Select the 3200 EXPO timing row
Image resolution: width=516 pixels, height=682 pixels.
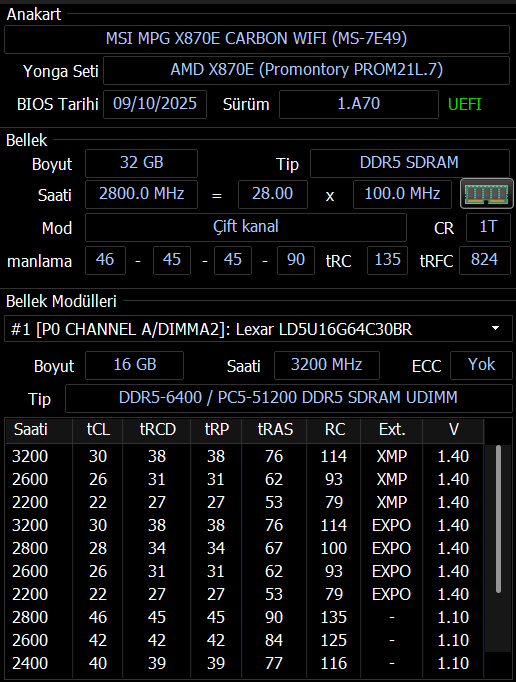click(x=245, y=525)
